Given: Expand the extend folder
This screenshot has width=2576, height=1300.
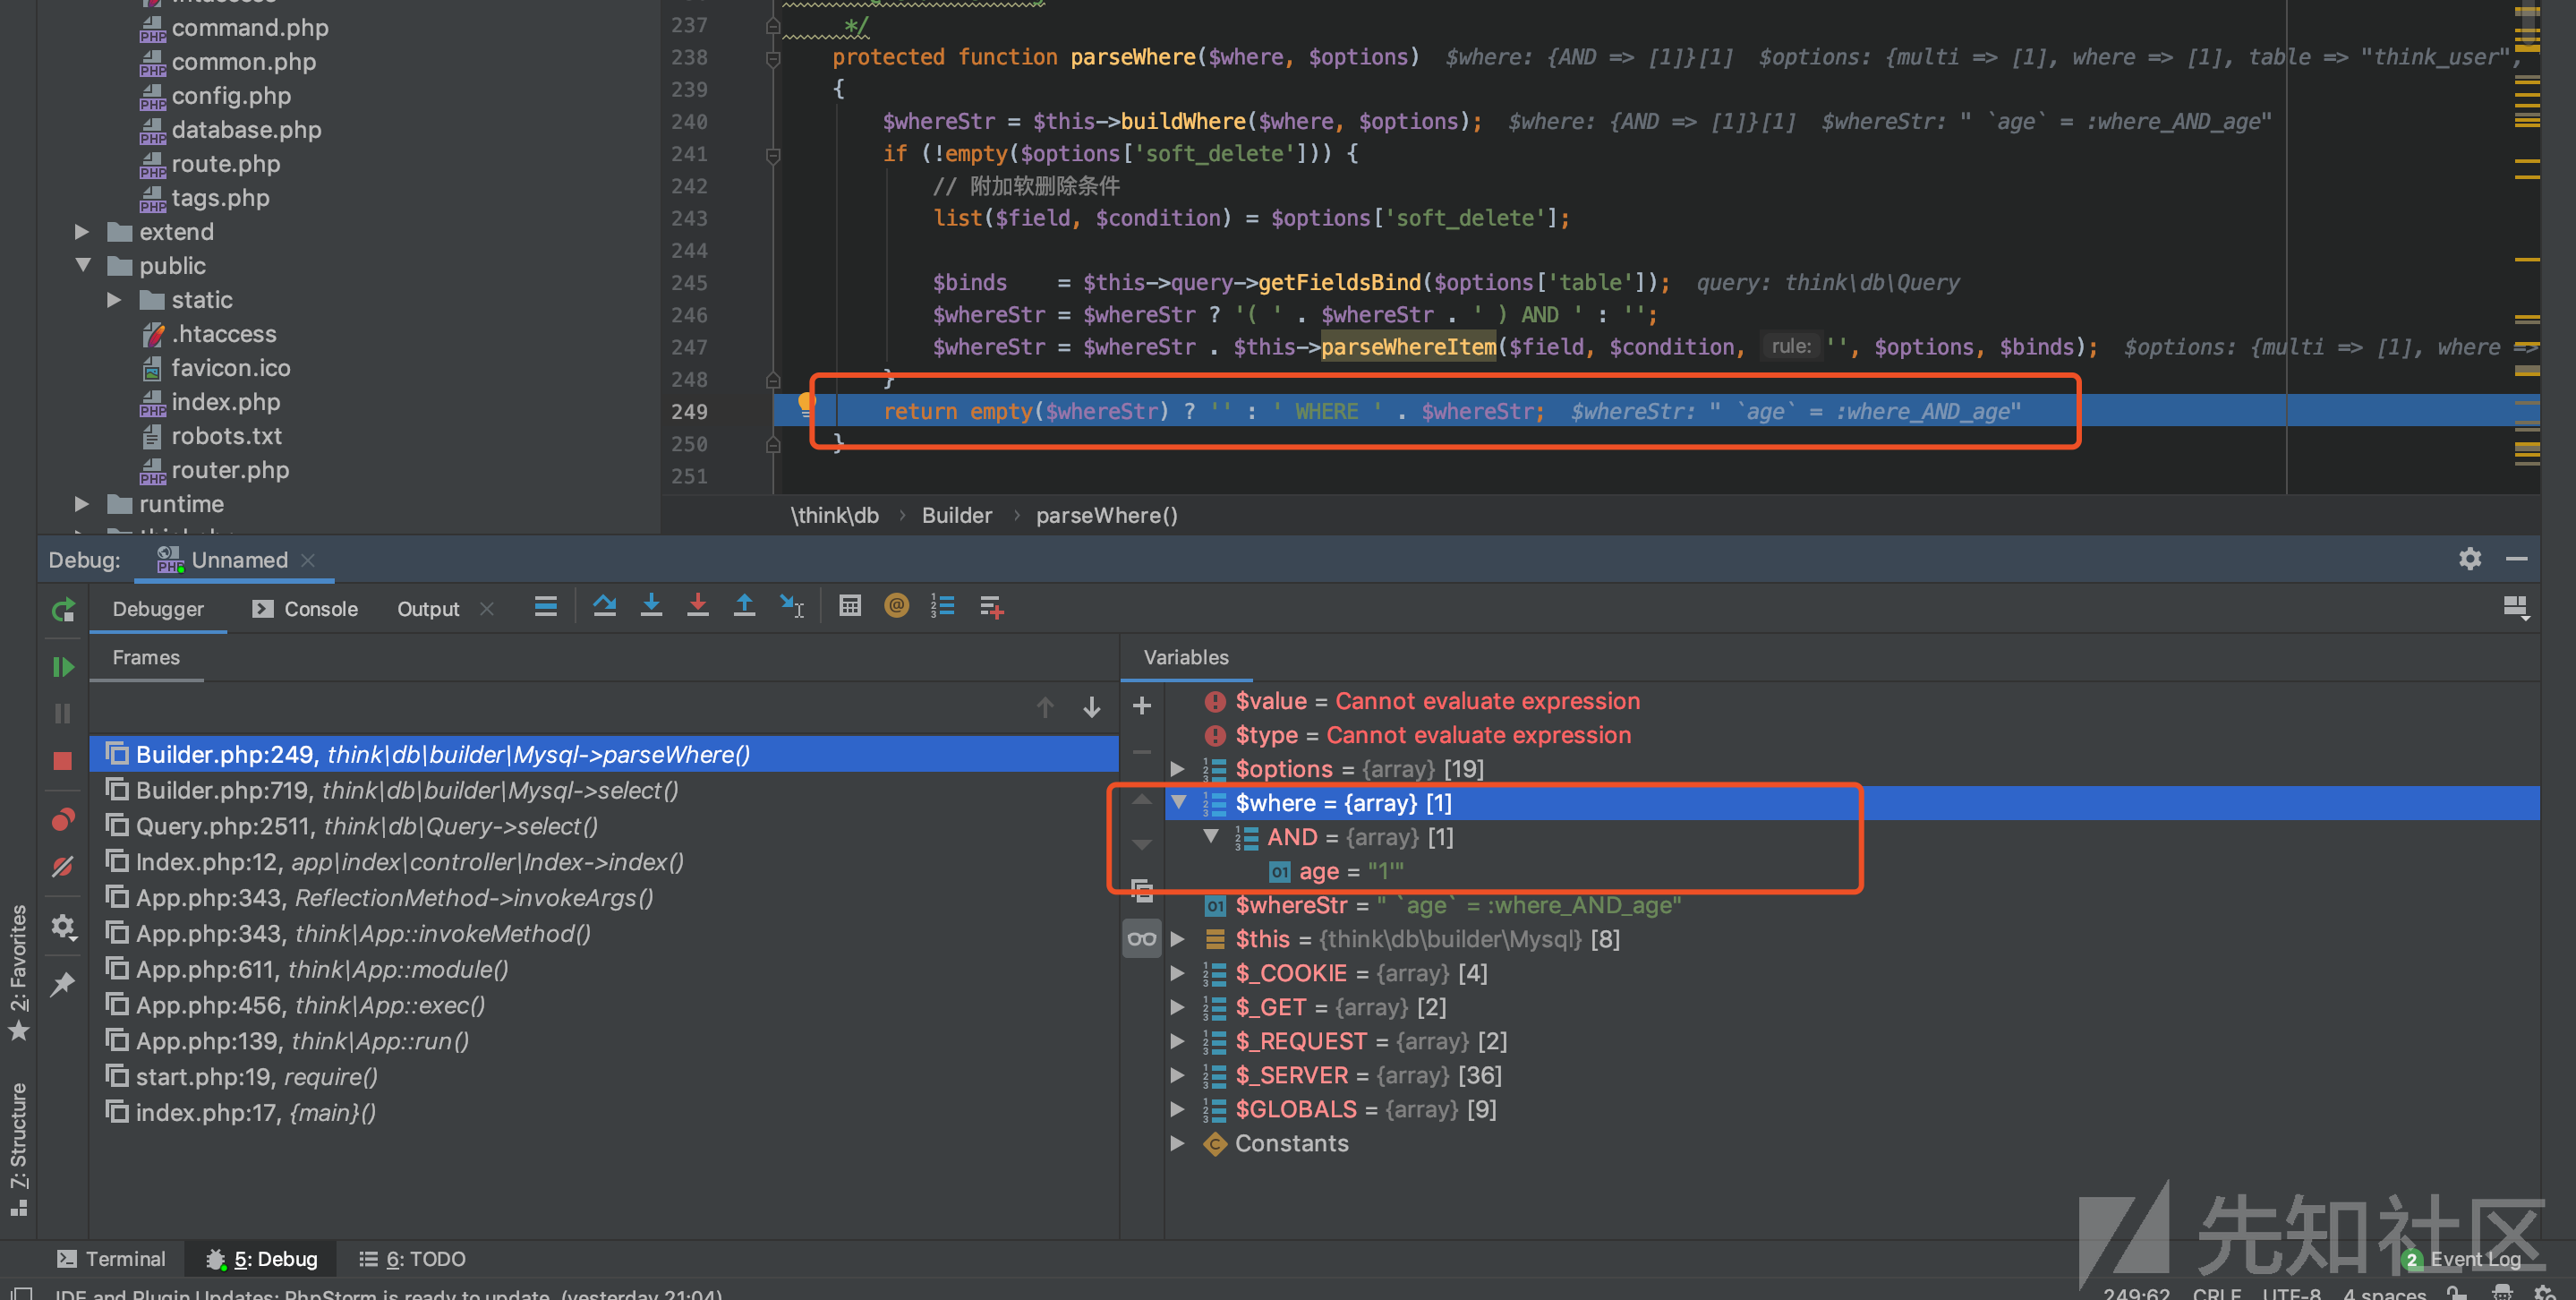Looking at the screenshot, I should pyautogui.click(x=83, y=232).
